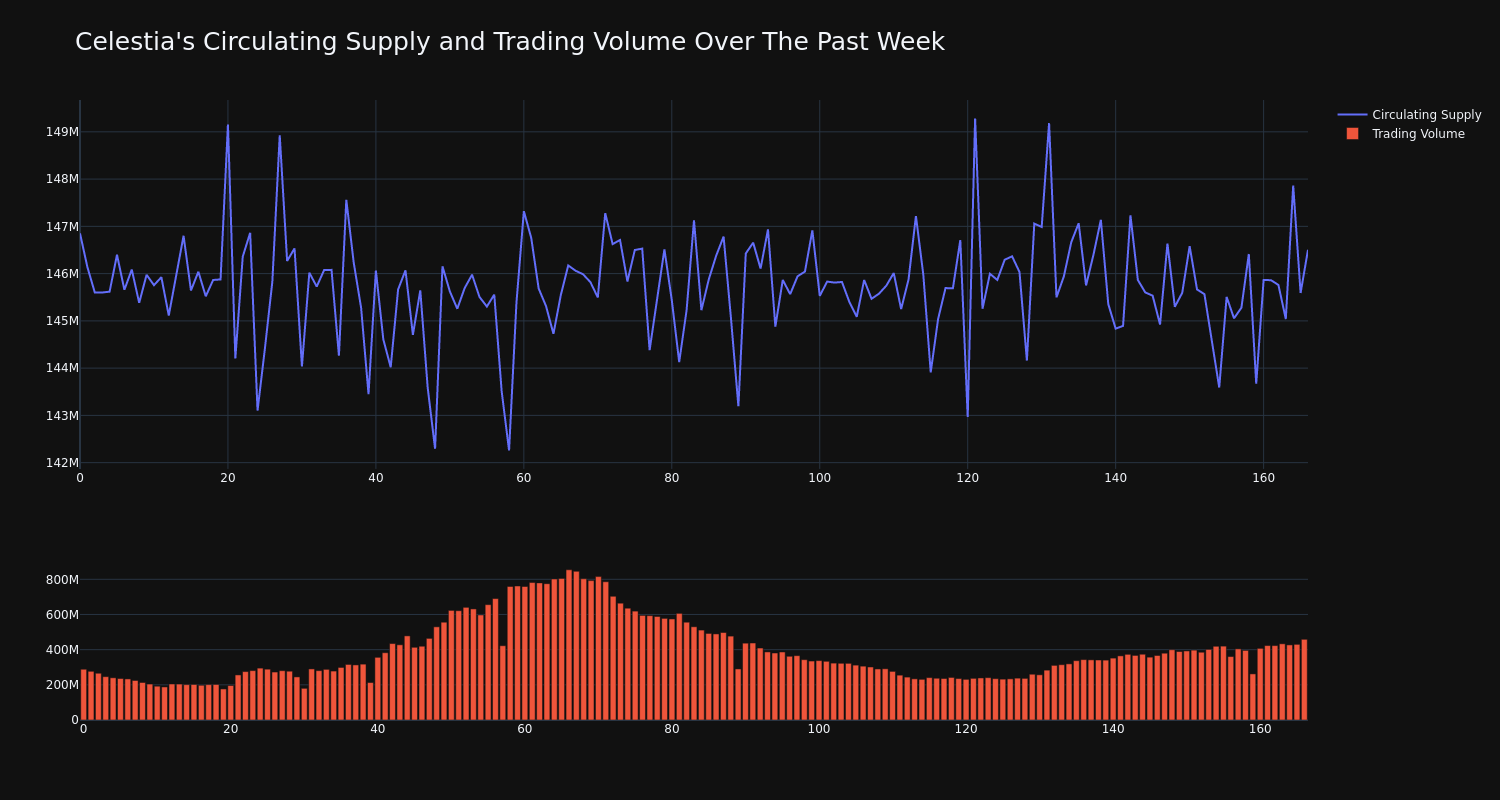Click the 142M label on the supply axis
1500x800 pixels.
(61, 463)
